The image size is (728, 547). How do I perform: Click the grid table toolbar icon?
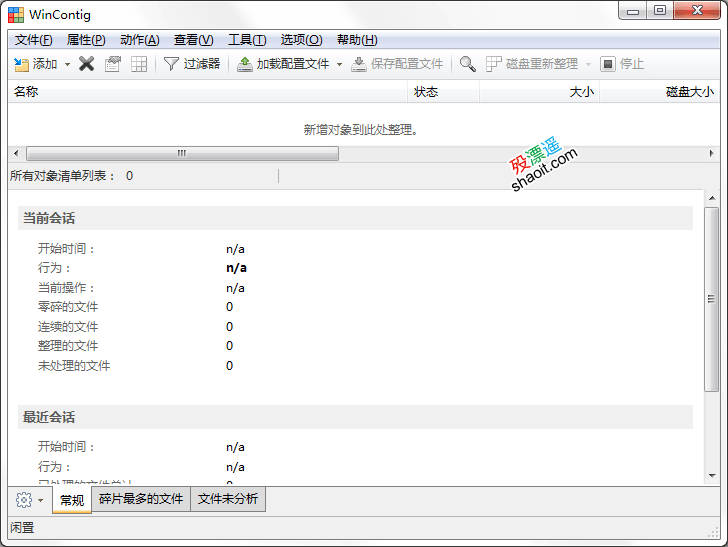(139, 64)
